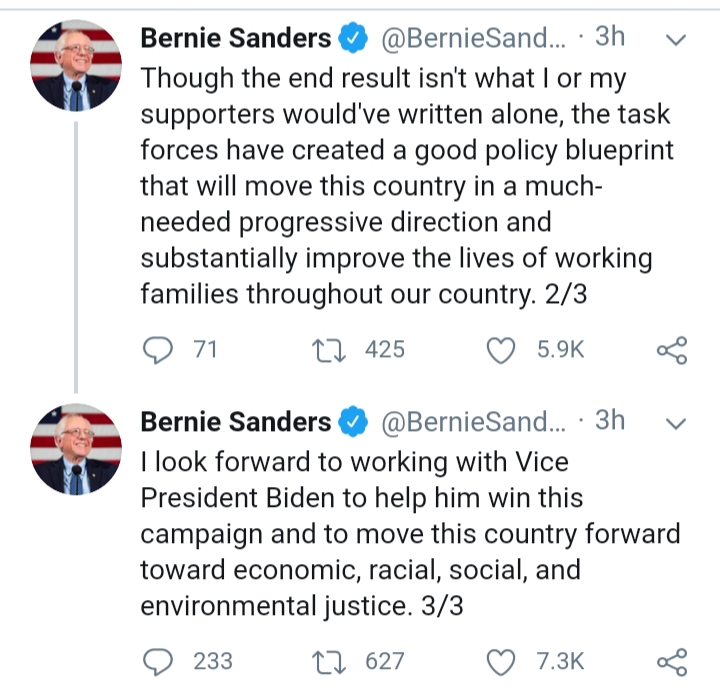Open Bernie Sanders name on first tweet
This screenshot has width=720, height=695.
(x=235, y=39)
